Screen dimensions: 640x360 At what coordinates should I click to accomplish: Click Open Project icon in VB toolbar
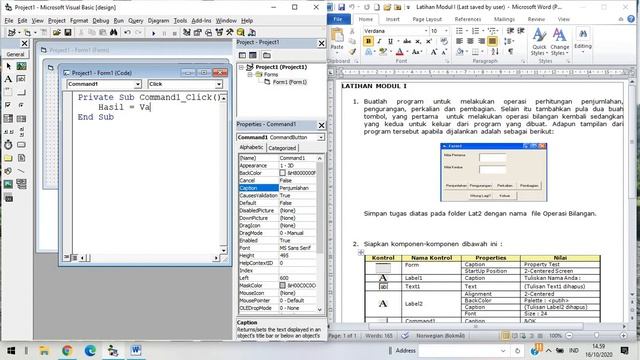pyautogui.click(x=57, y=32)
